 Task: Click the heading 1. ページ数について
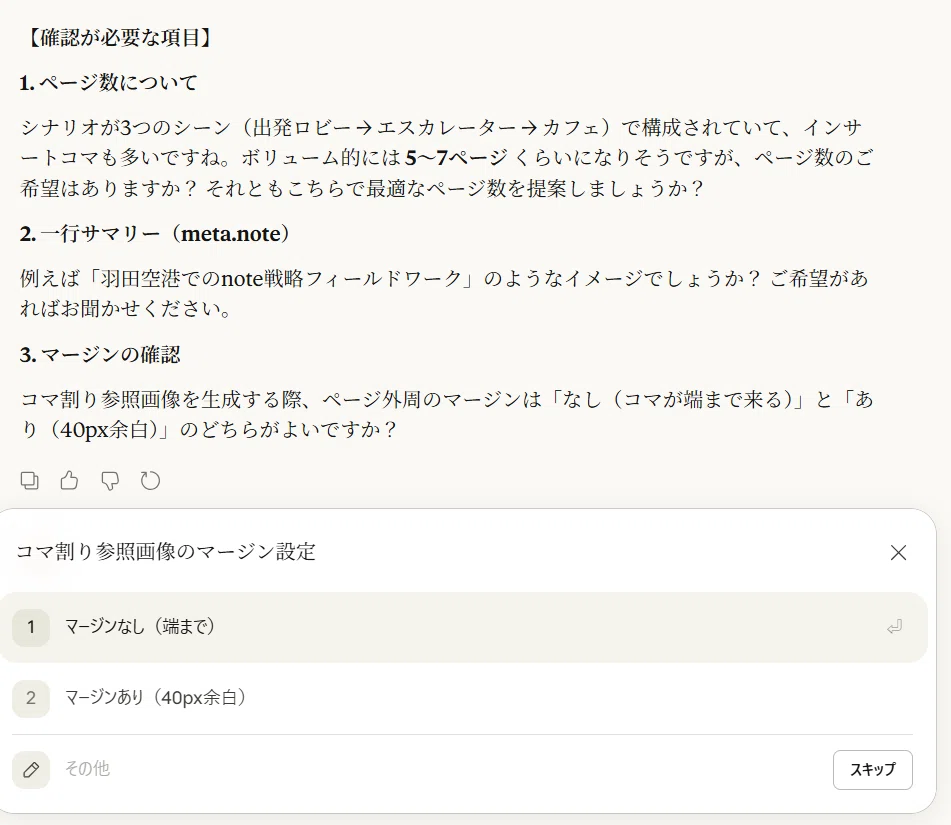click(108, 82)
